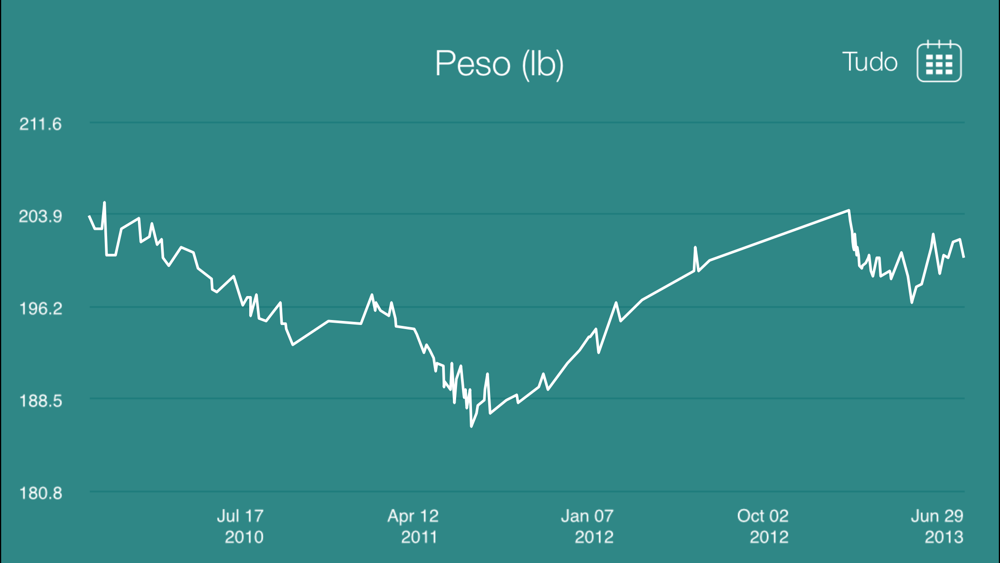Click the peak ending the long straight rise
Image resolution: width=1000 pixels, height=563 pixels.
(849, 210)
